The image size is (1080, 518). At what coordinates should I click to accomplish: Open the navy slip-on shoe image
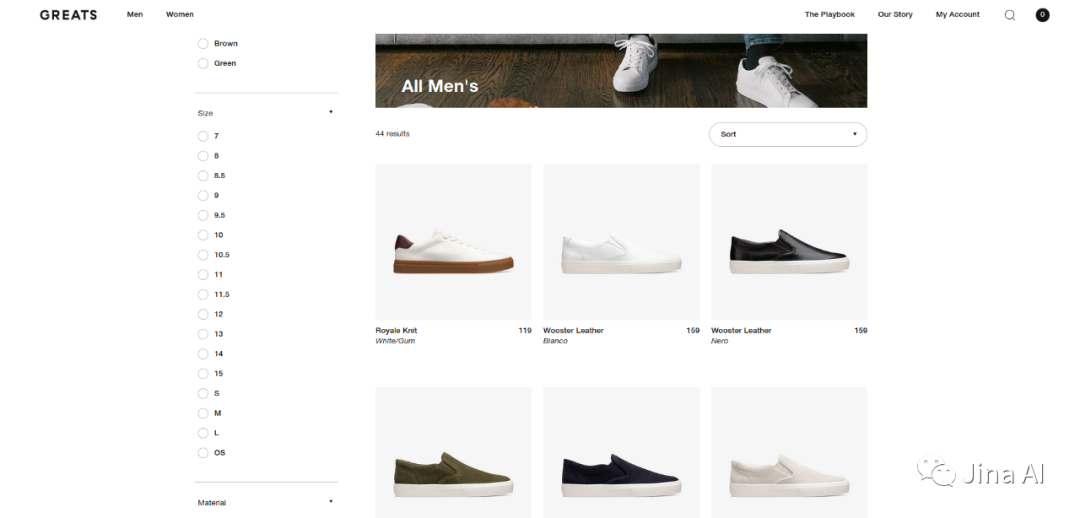coord(621,453)
